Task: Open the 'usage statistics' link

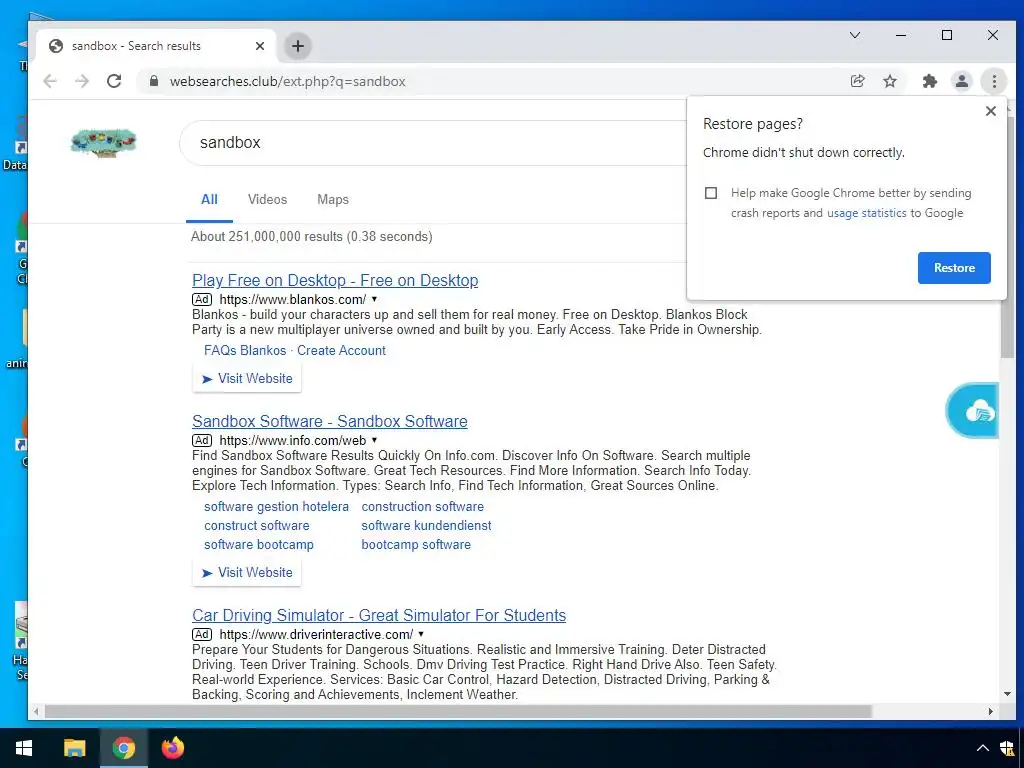Action: coord(867,213)
